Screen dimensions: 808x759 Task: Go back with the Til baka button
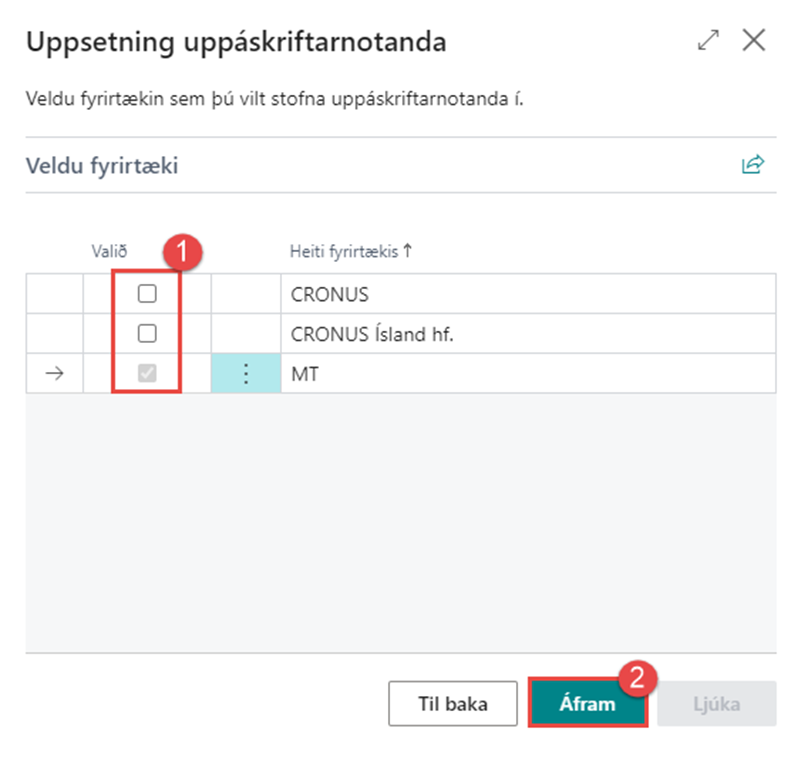tap(452, 704)
